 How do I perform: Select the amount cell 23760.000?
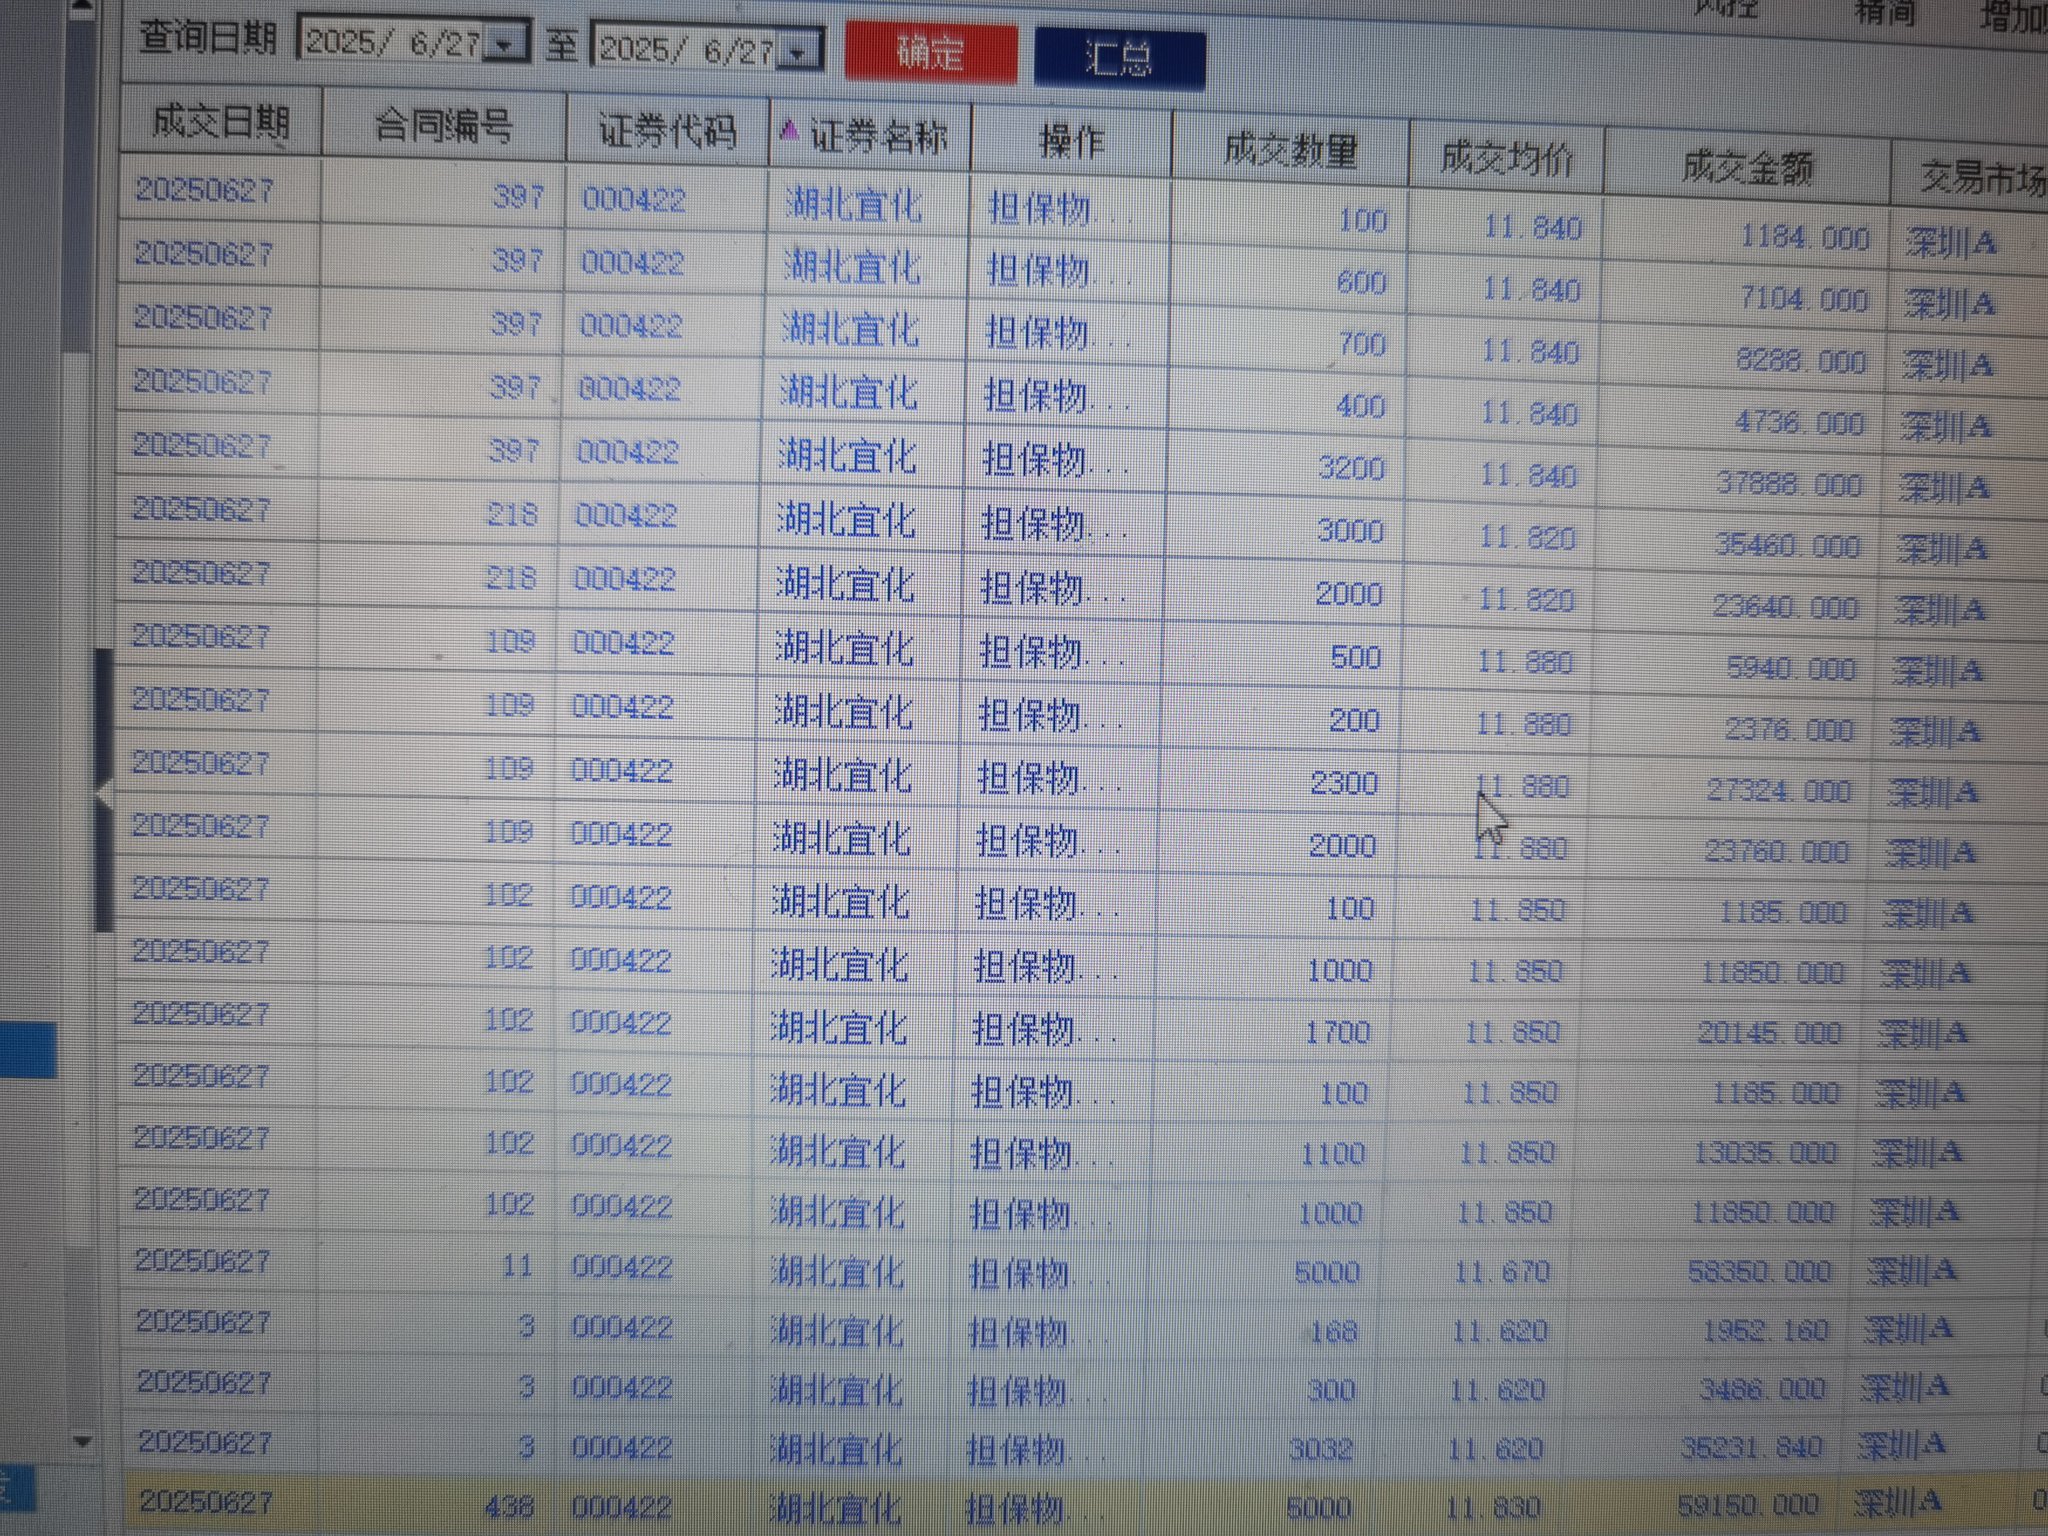pyautogui.click(x=1775, y=852)
